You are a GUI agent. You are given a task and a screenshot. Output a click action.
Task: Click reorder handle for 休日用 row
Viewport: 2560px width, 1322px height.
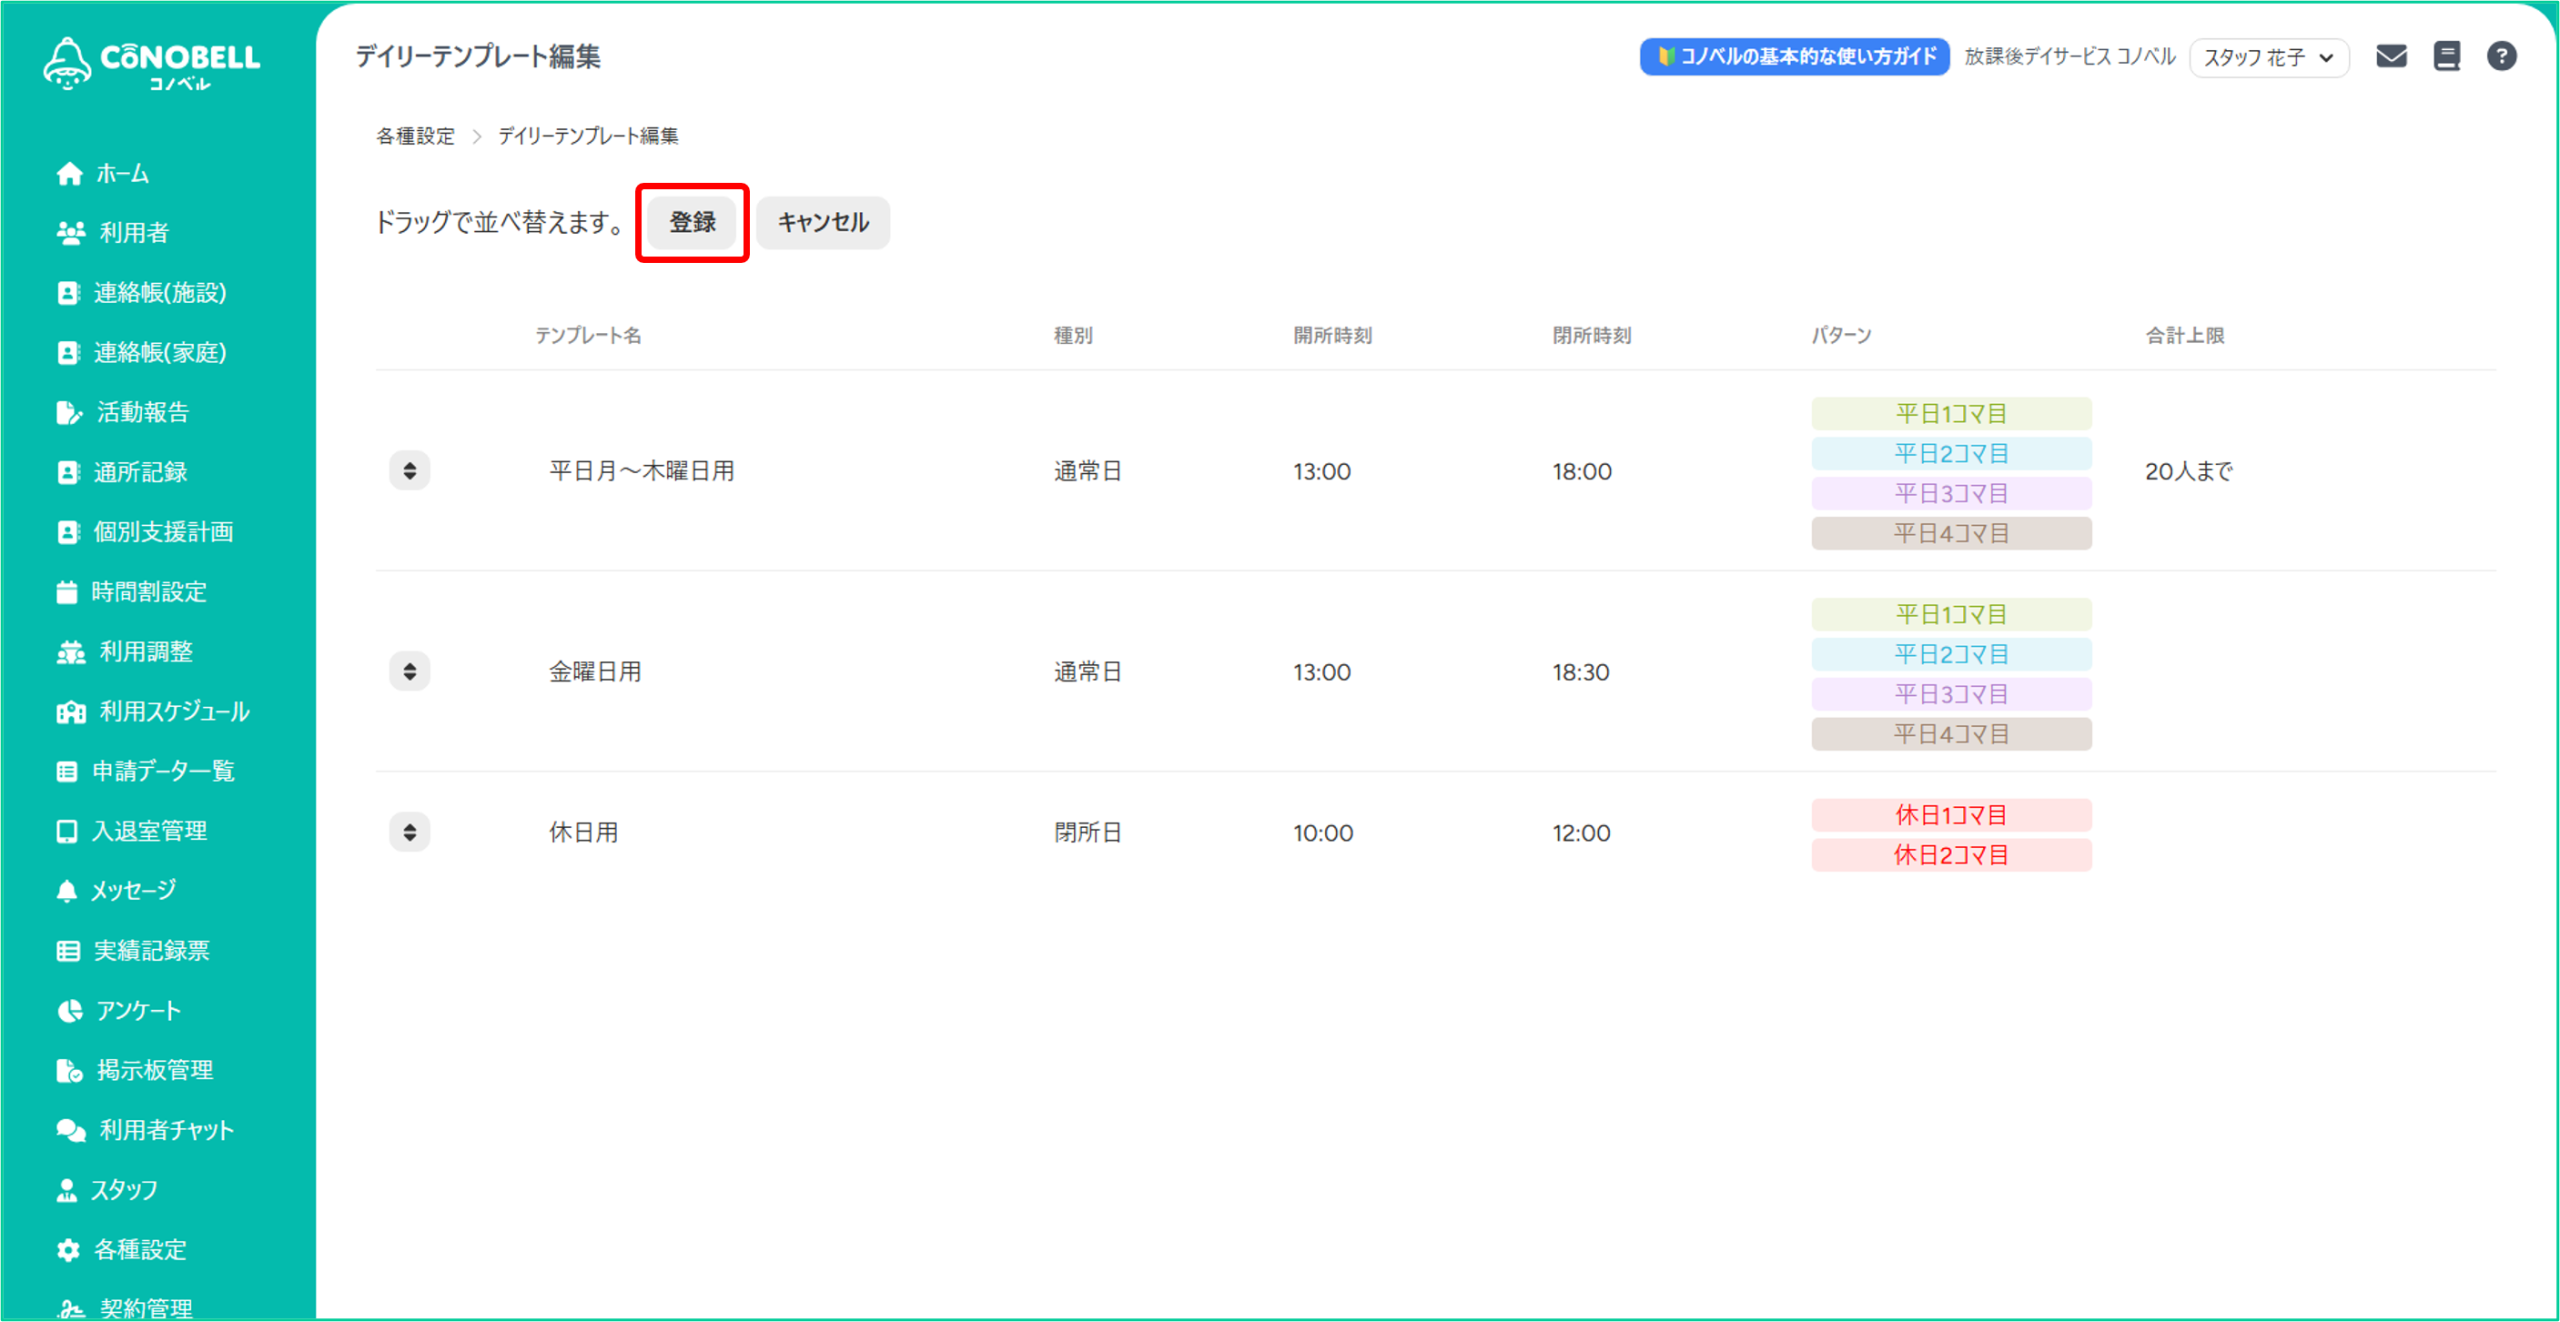410,832
